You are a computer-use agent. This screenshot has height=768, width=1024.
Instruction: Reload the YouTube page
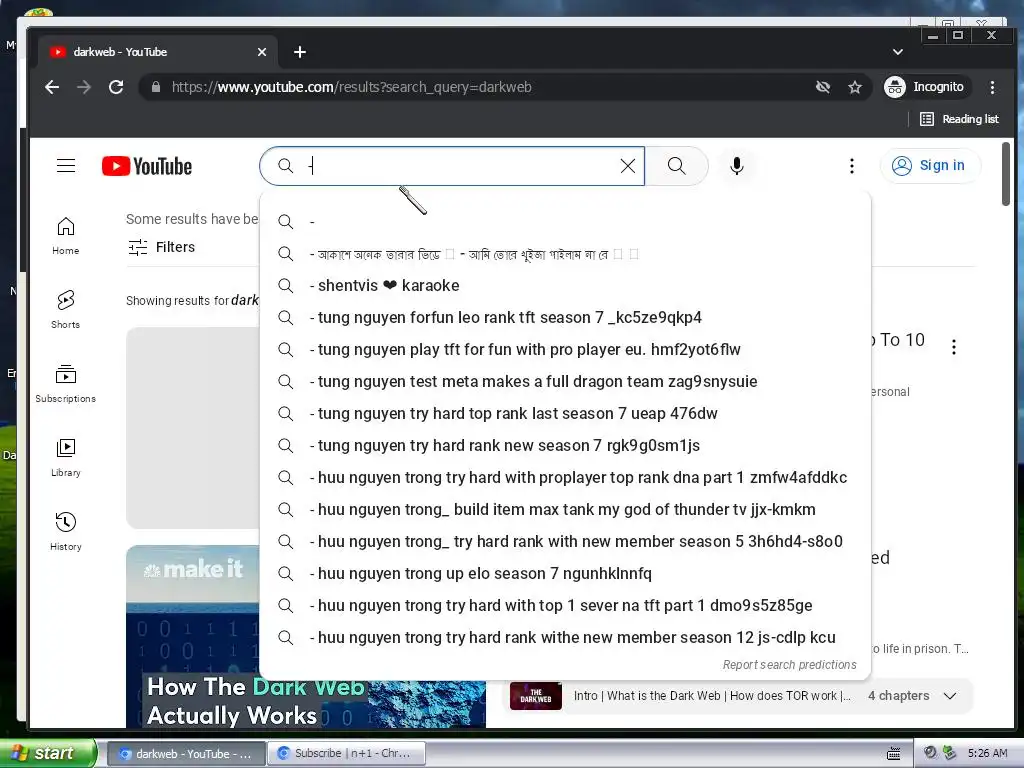click(x=116, y=87)
